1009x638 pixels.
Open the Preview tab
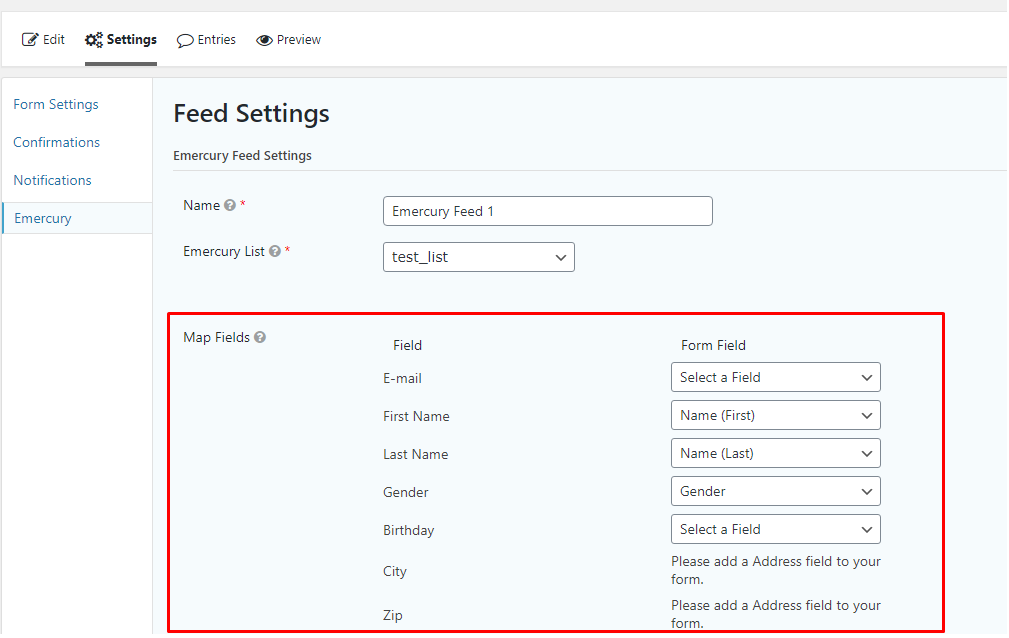point(298,40)
